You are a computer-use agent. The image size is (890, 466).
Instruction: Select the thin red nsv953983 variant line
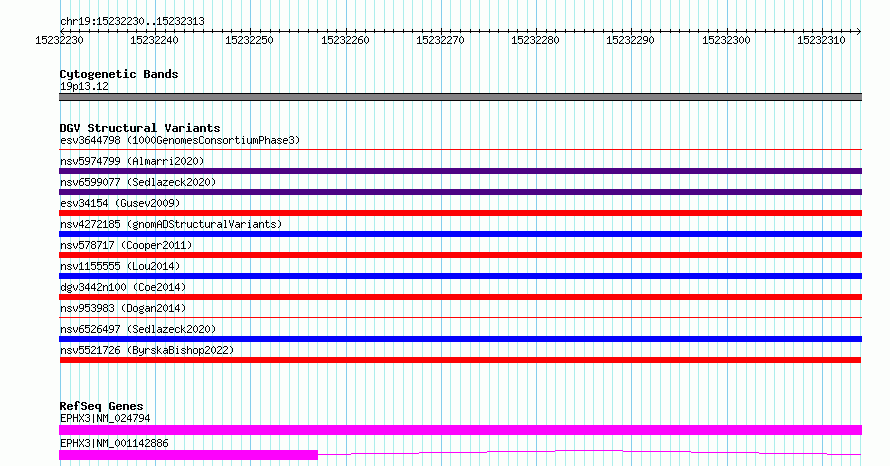[x=460, y=318]
